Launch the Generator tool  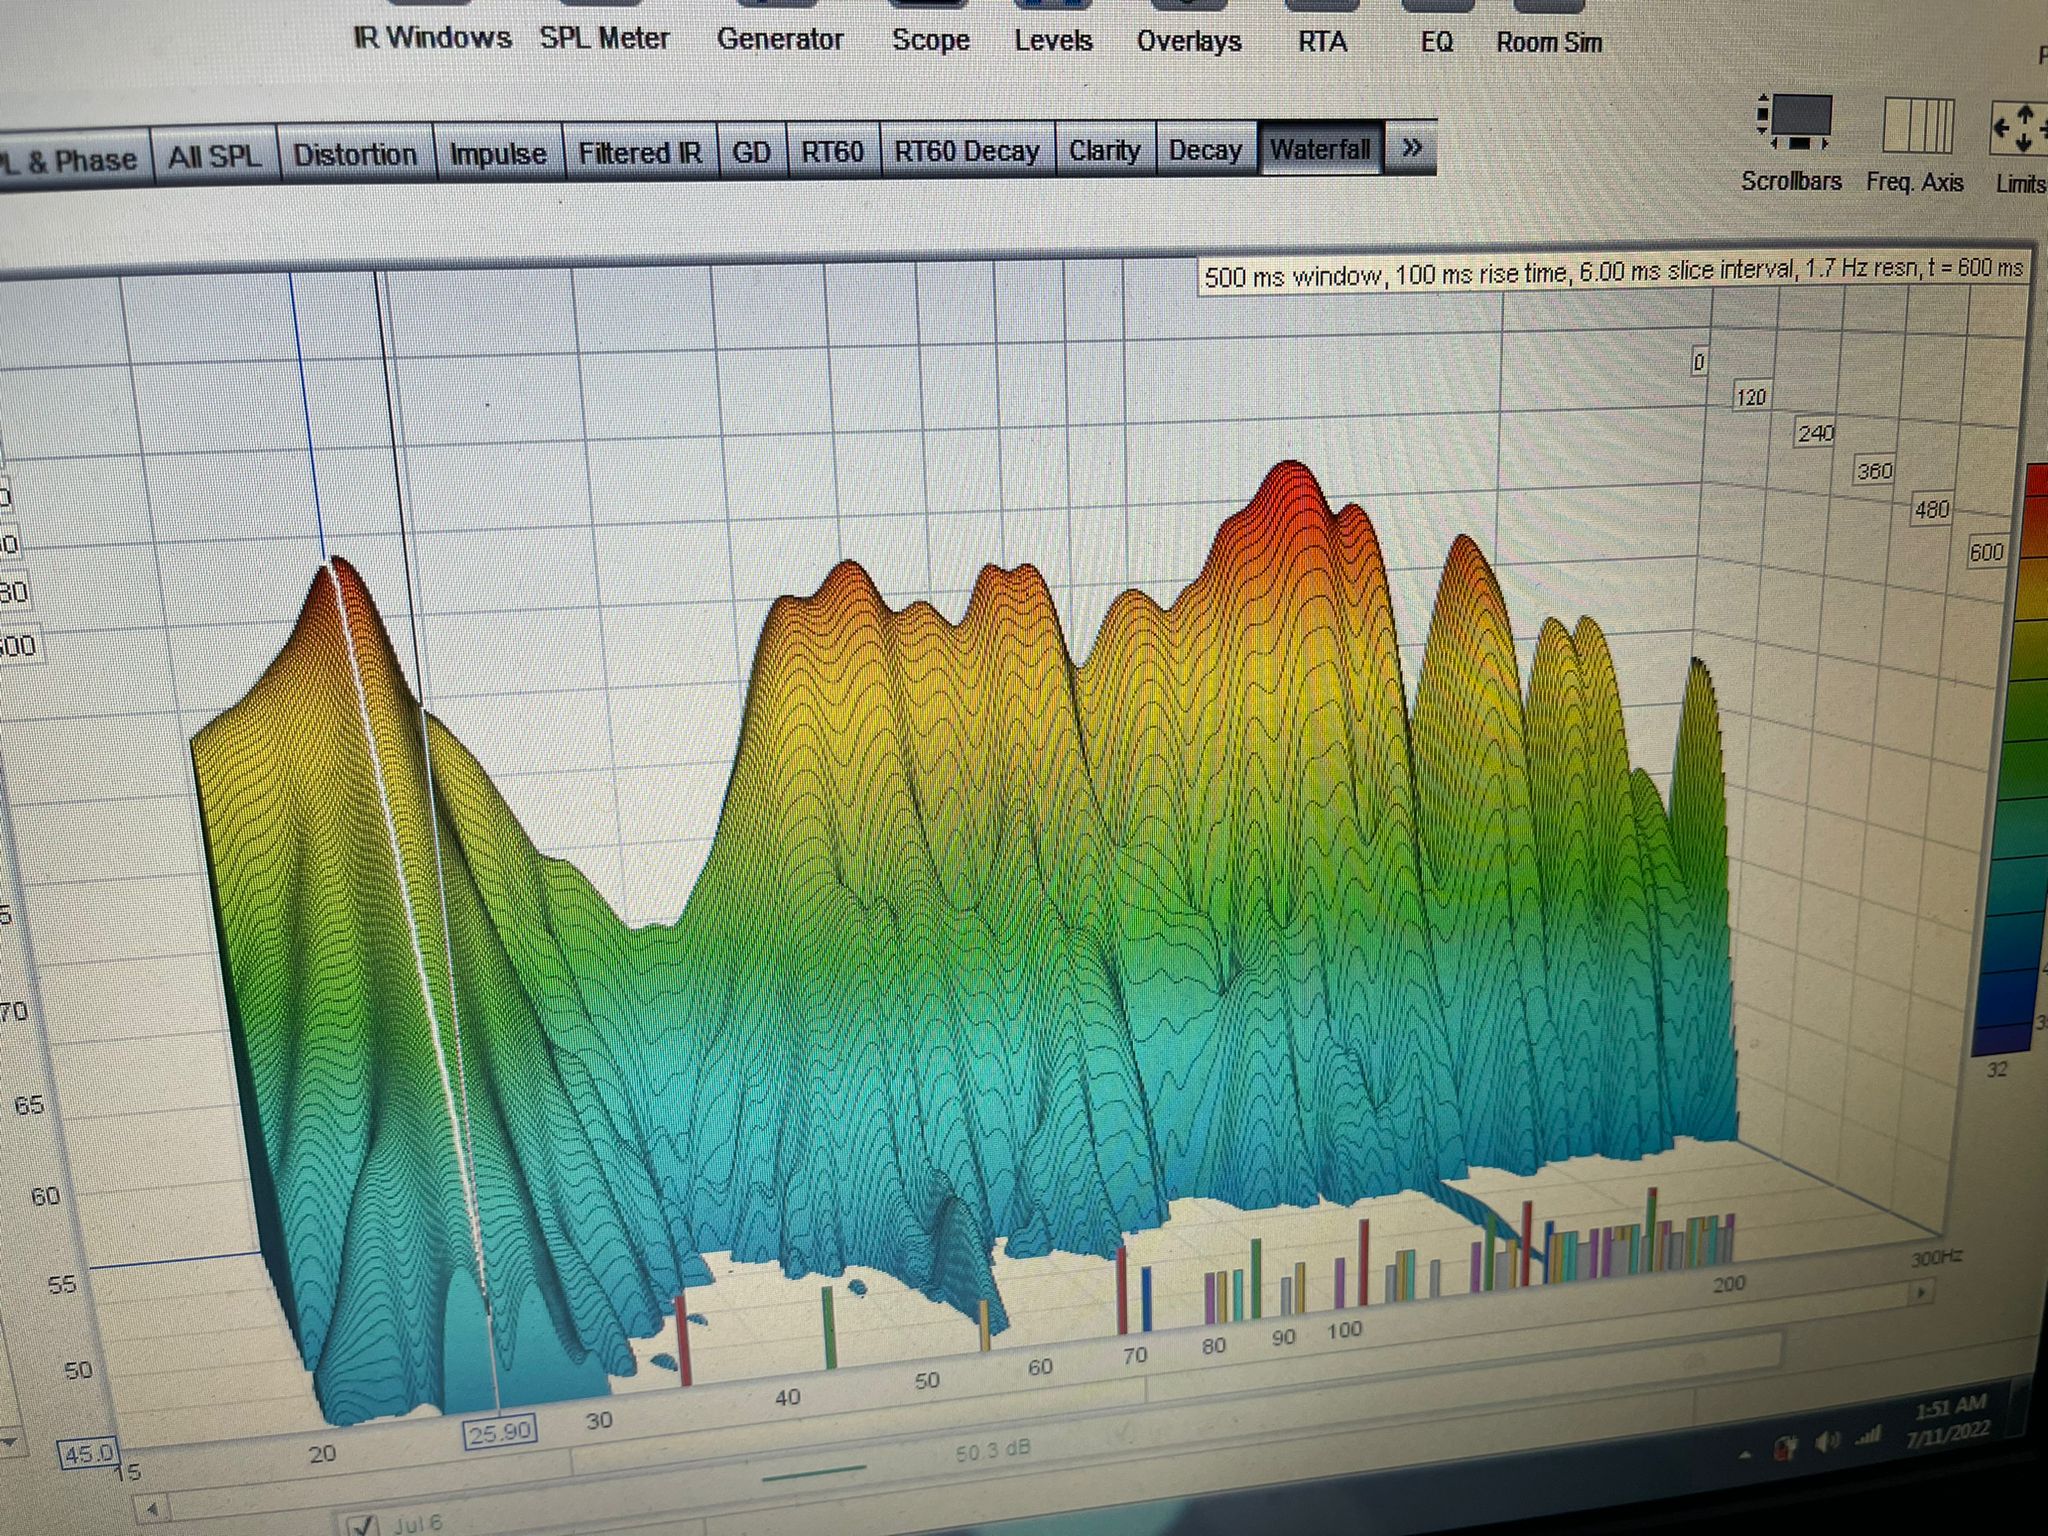[x=780, y=39]
